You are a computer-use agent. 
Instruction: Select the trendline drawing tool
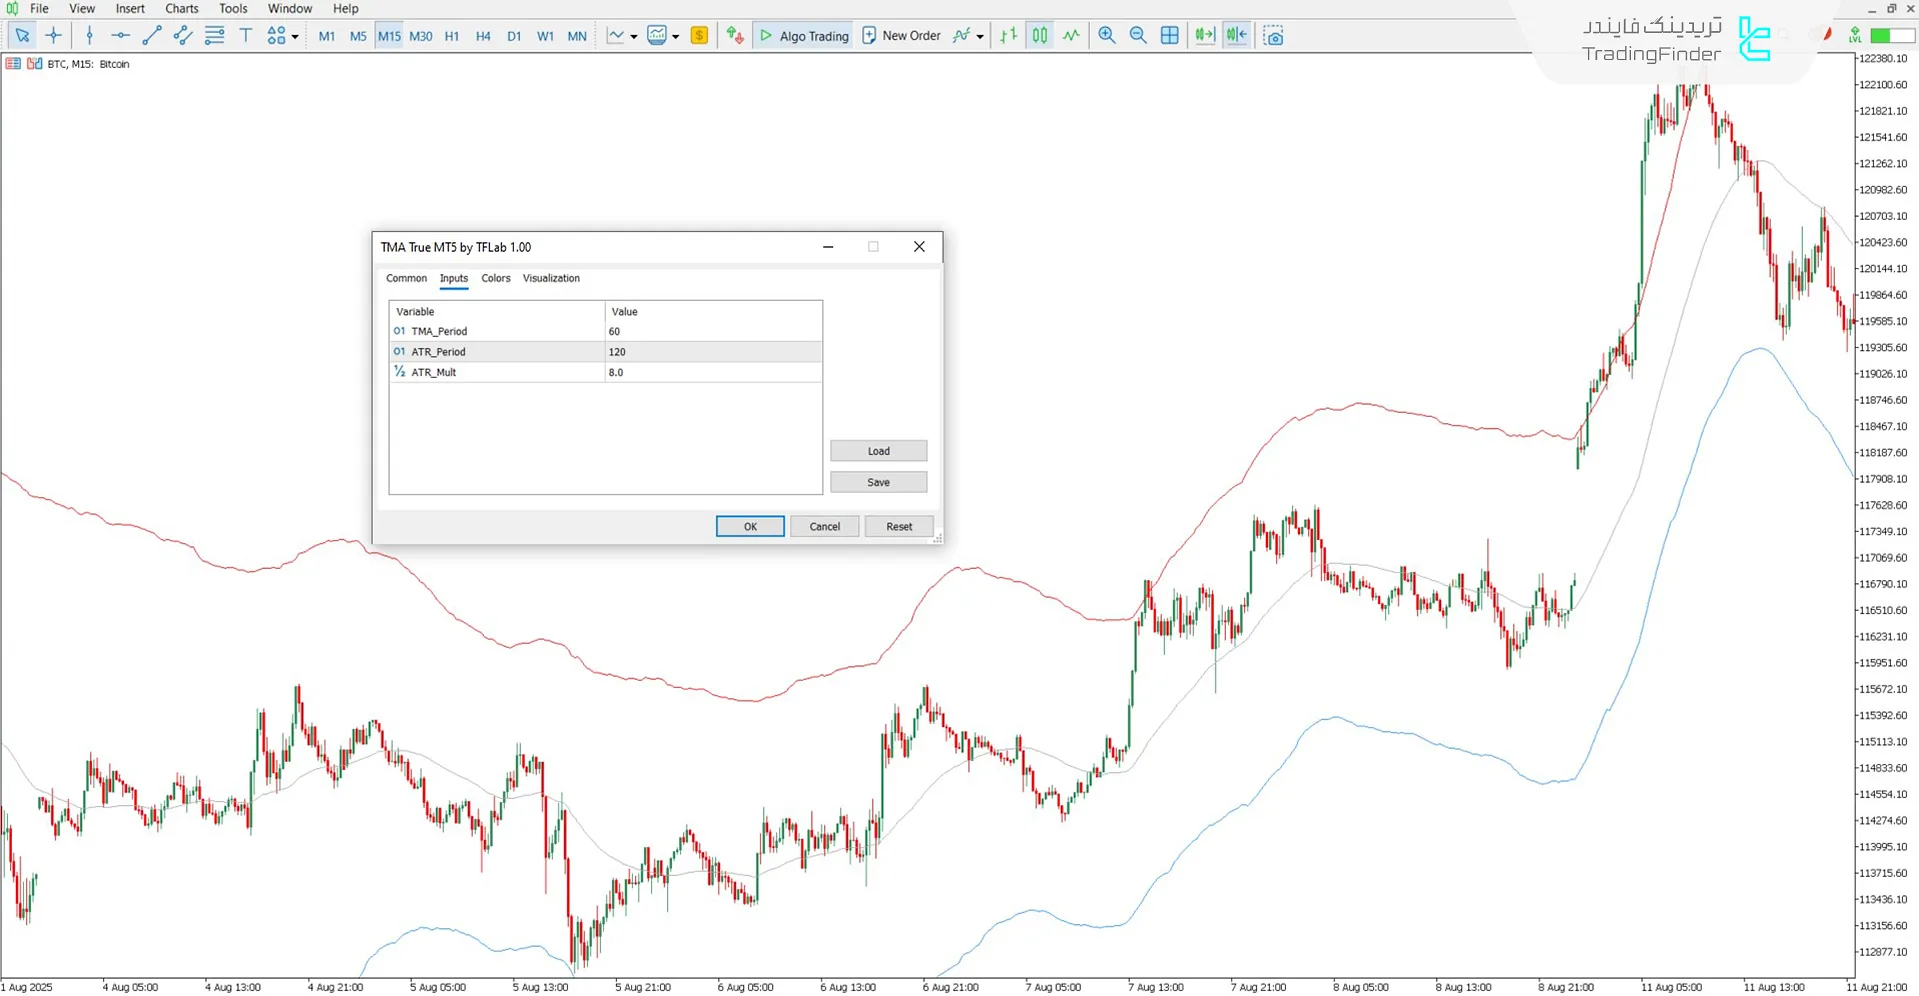coord(152,36)
